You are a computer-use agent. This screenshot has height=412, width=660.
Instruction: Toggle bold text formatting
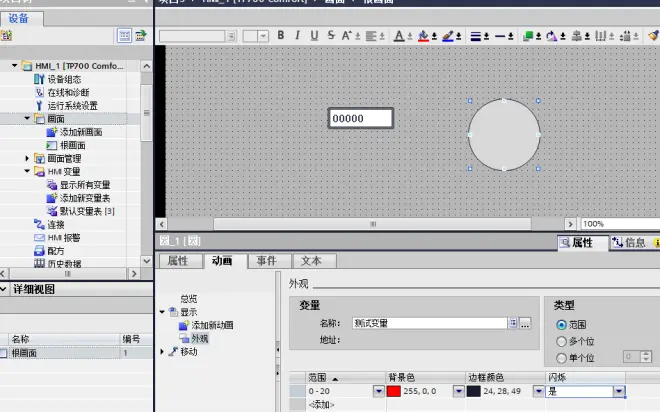281,36
